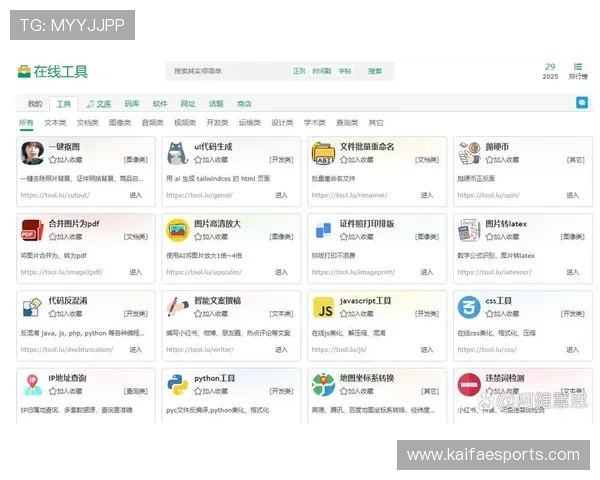600x480 pixels.
Task: Filter tools by 图像类 category
Action: pyautogui.click(x=120, y=122)
